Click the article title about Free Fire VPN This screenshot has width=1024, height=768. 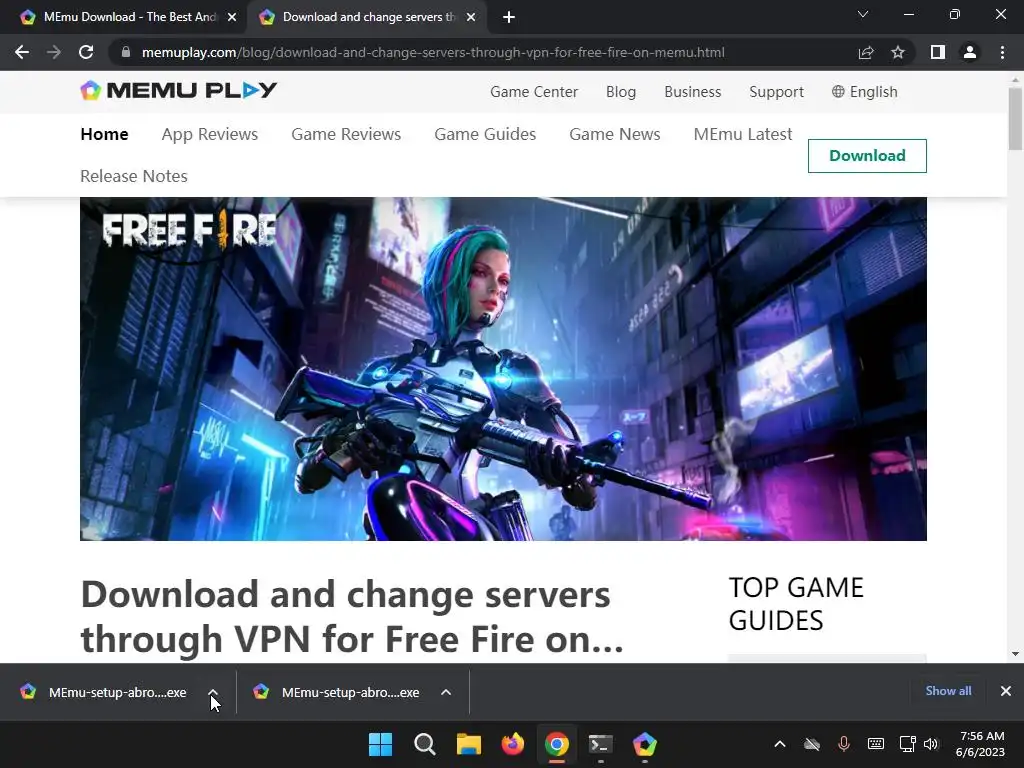tap(352, 616)
